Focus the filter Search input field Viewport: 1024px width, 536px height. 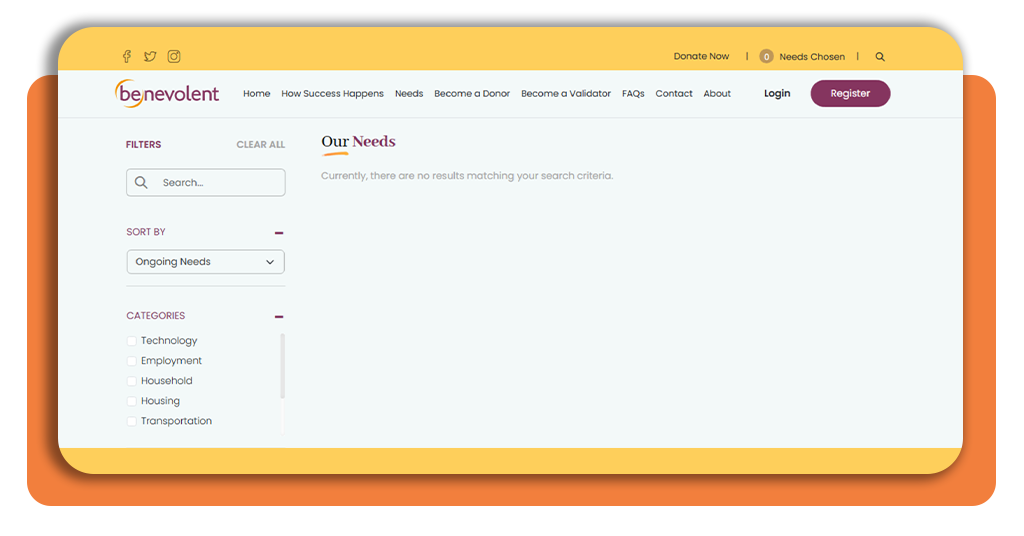206,182
